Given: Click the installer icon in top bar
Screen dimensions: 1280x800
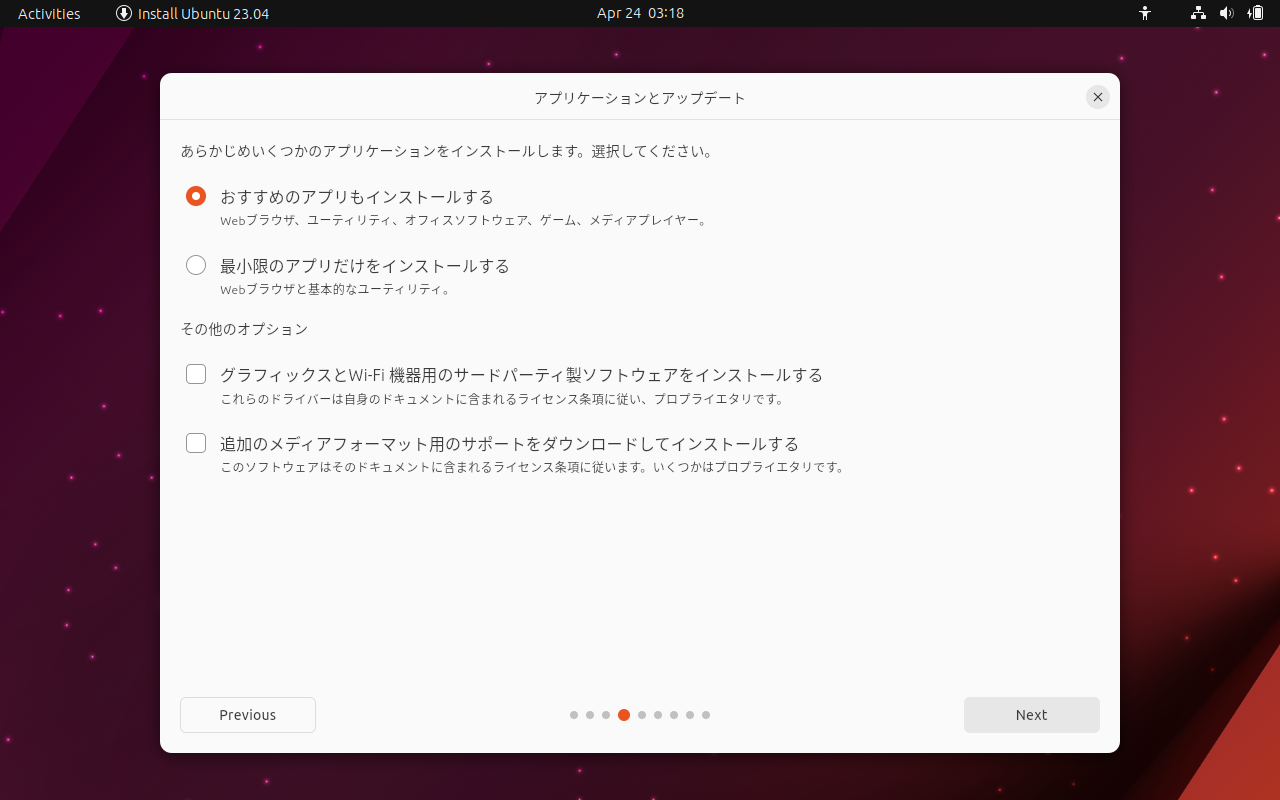Looking at the screenshot, I should coord(124,13).
